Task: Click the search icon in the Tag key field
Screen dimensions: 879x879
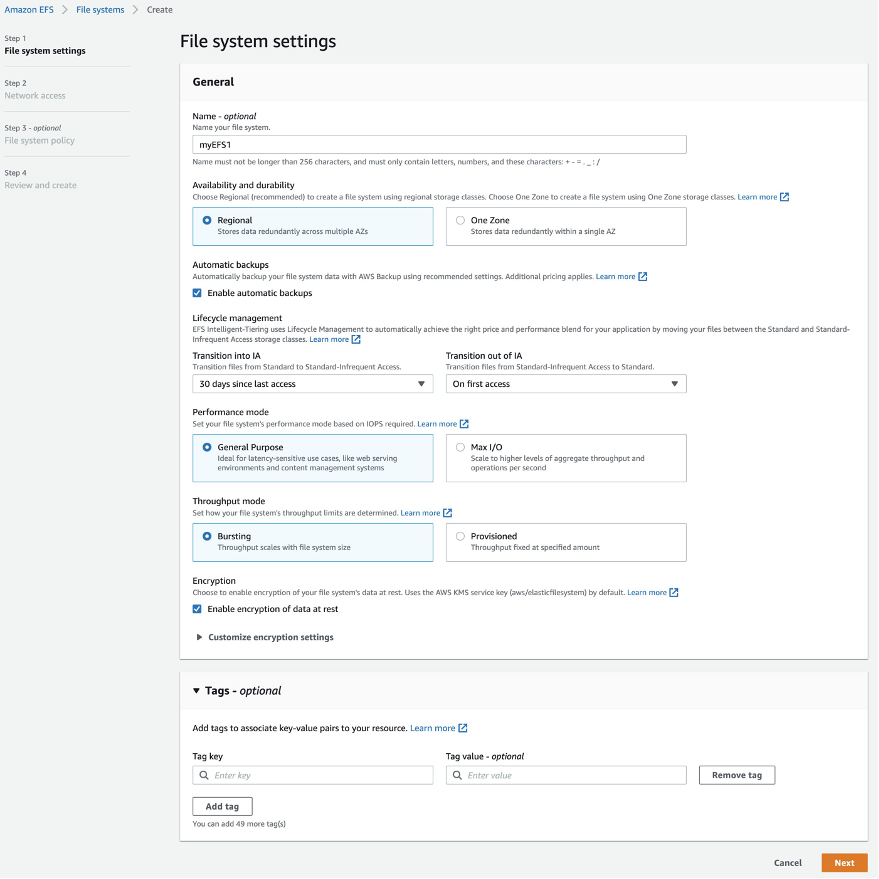Action: coord(201,775)
